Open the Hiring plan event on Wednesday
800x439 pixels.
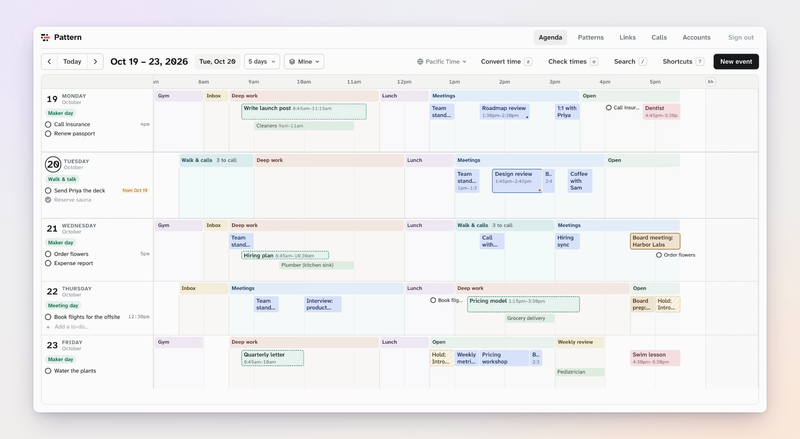[285, 255]
